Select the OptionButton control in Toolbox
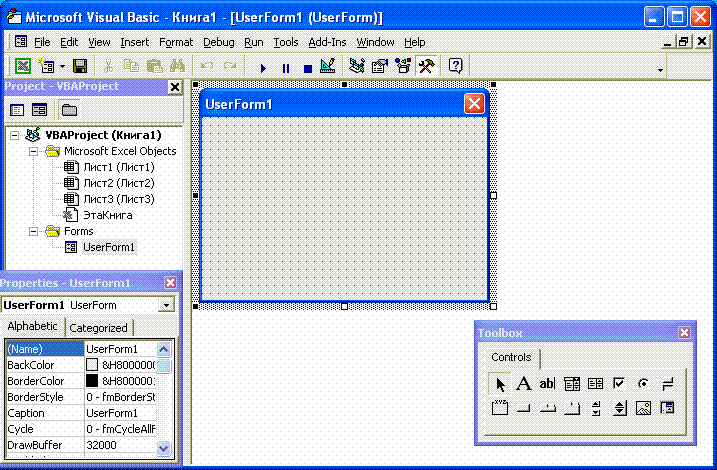The width and height of the screenshot is (717, 470). 643,384
